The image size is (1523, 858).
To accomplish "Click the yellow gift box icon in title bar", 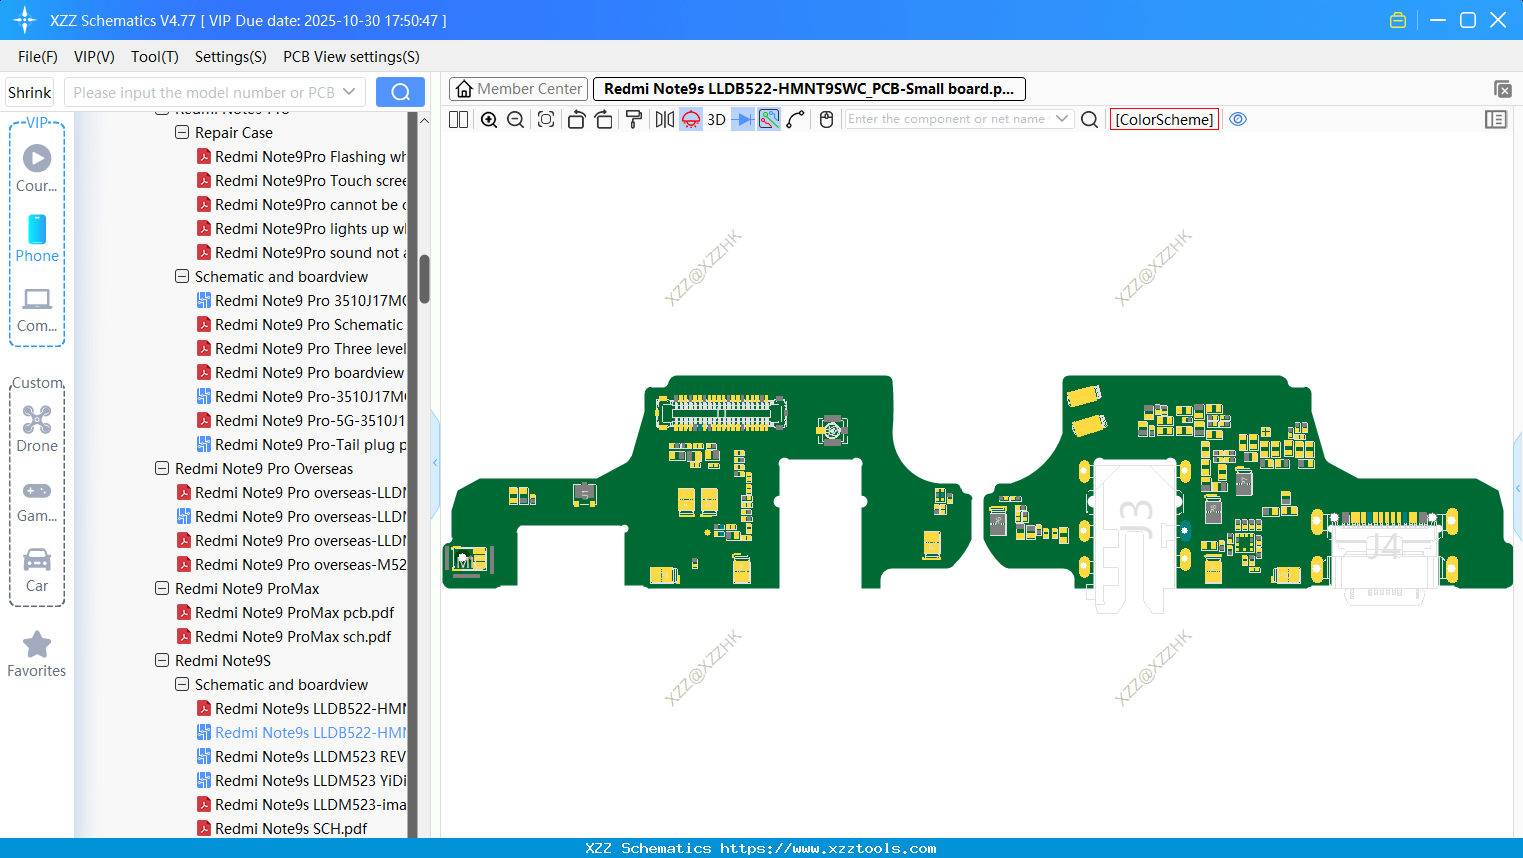I will pyautogui.click(x=1398, y=20).
